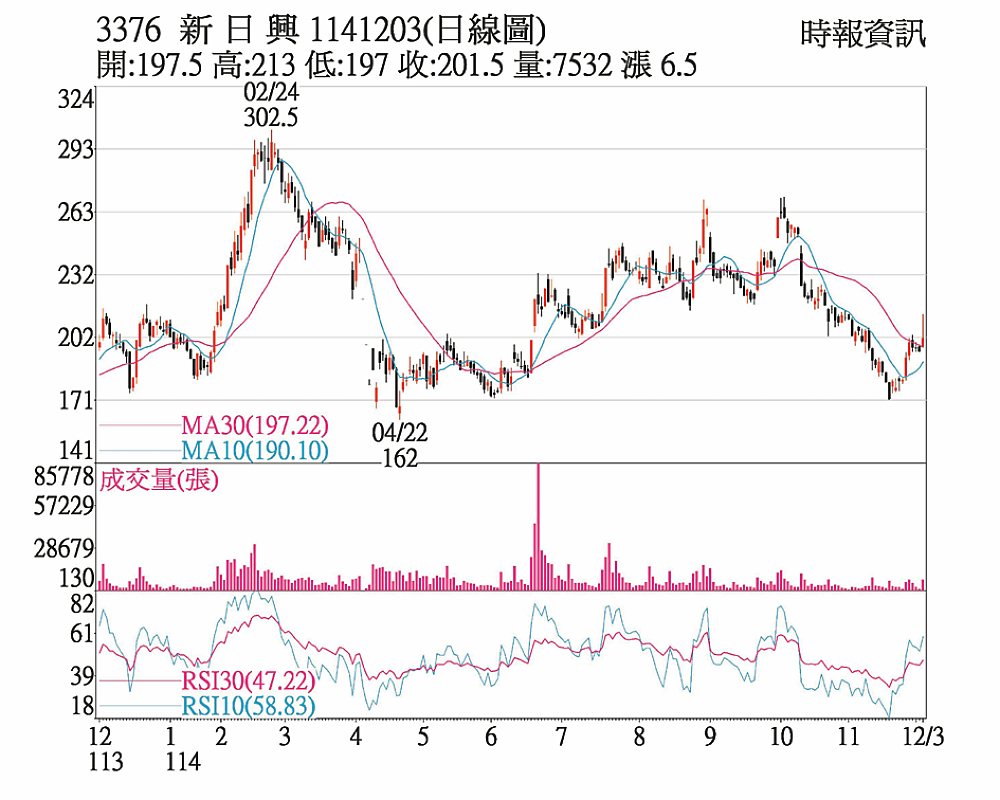Click the year 114 label under the axis
Image resolution: width=1000 pixels, height=800 pixels.
(x=183, y=762)
